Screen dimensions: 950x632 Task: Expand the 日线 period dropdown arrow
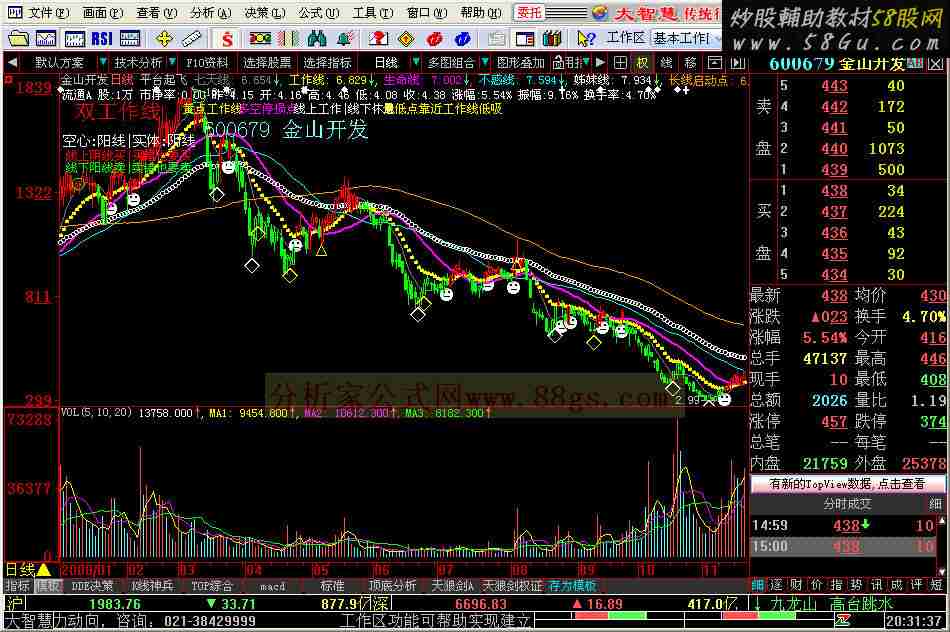point(415,62)
